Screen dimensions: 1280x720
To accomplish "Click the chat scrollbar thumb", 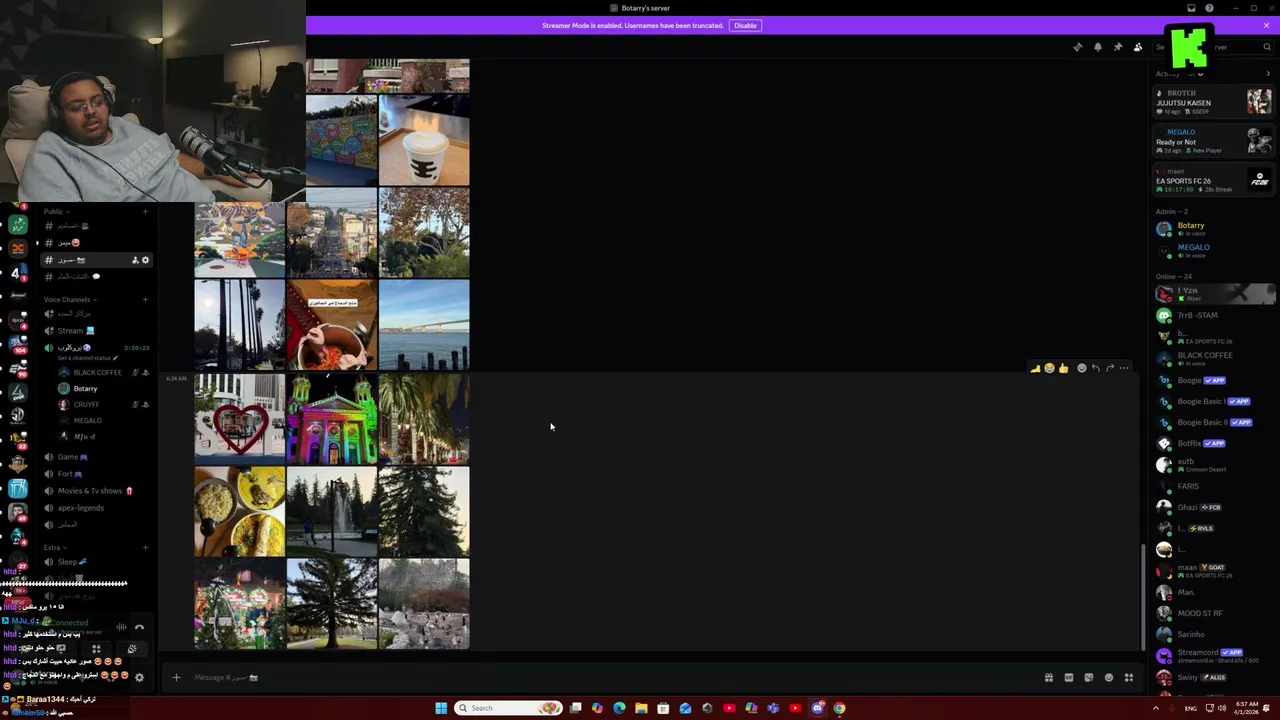I will coord(1144,597).
